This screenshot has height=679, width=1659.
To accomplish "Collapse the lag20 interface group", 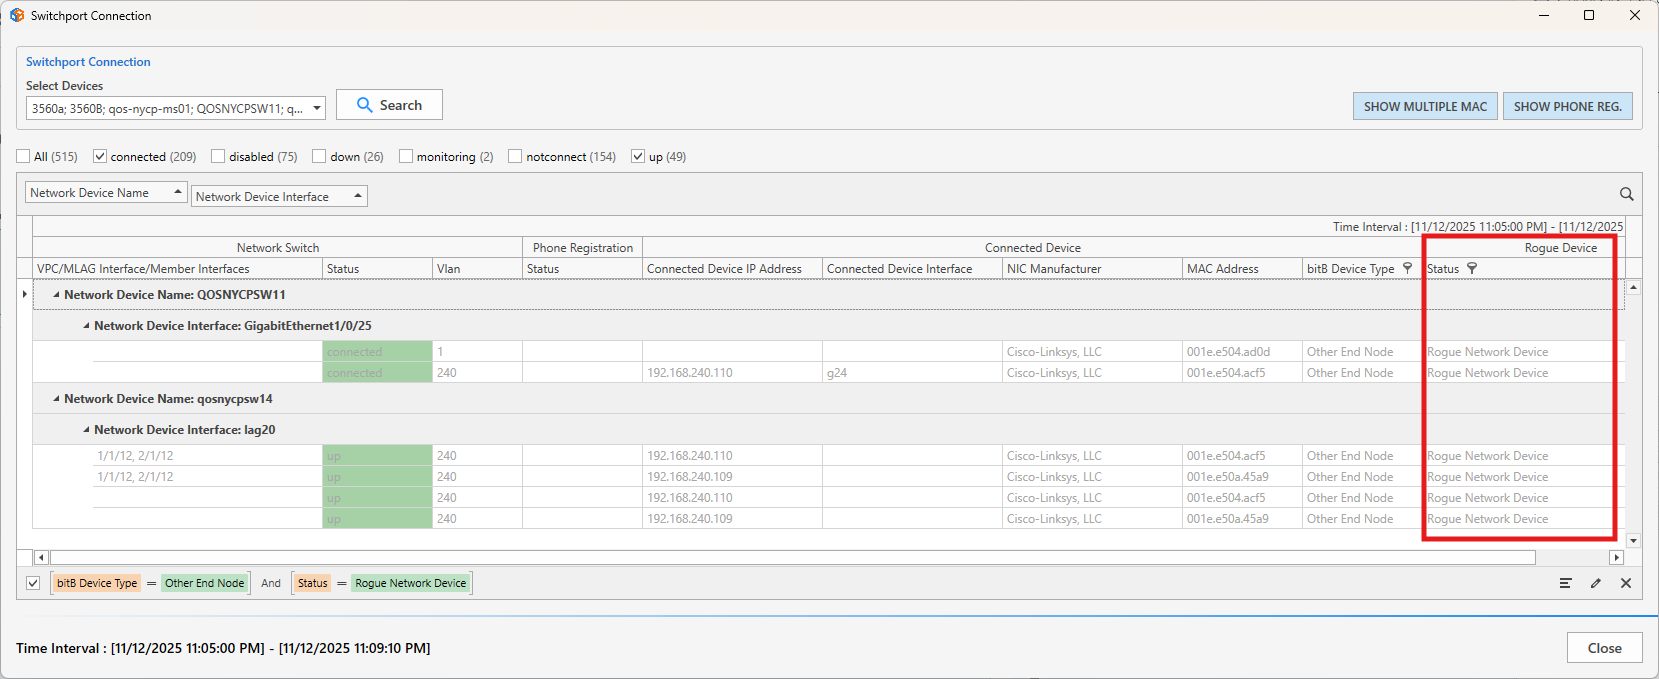I will coord(86,429).
